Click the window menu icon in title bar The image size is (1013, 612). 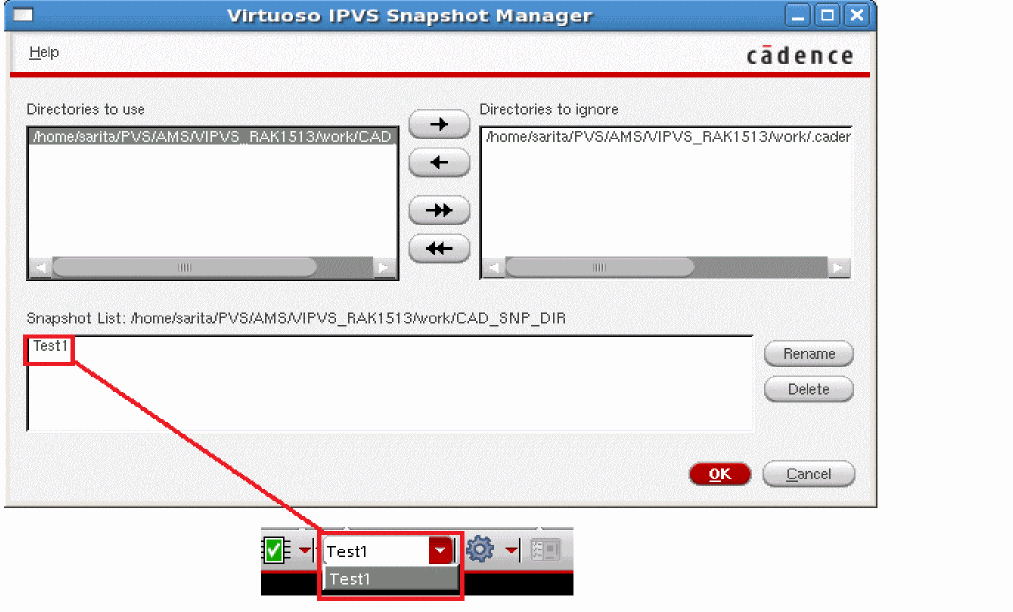[x=23, y=14]
